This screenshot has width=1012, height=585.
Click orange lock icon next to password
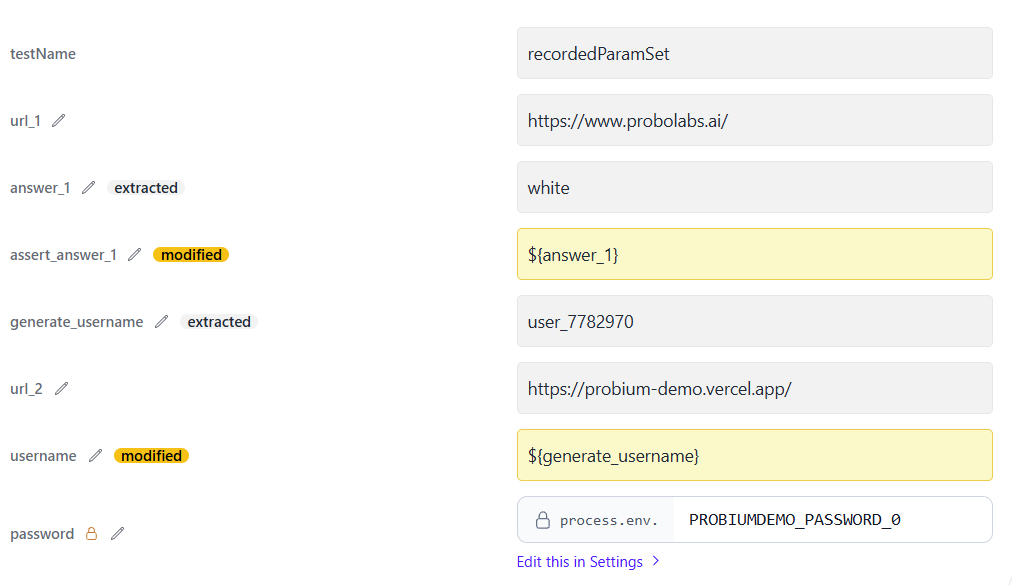pos(92,534)
